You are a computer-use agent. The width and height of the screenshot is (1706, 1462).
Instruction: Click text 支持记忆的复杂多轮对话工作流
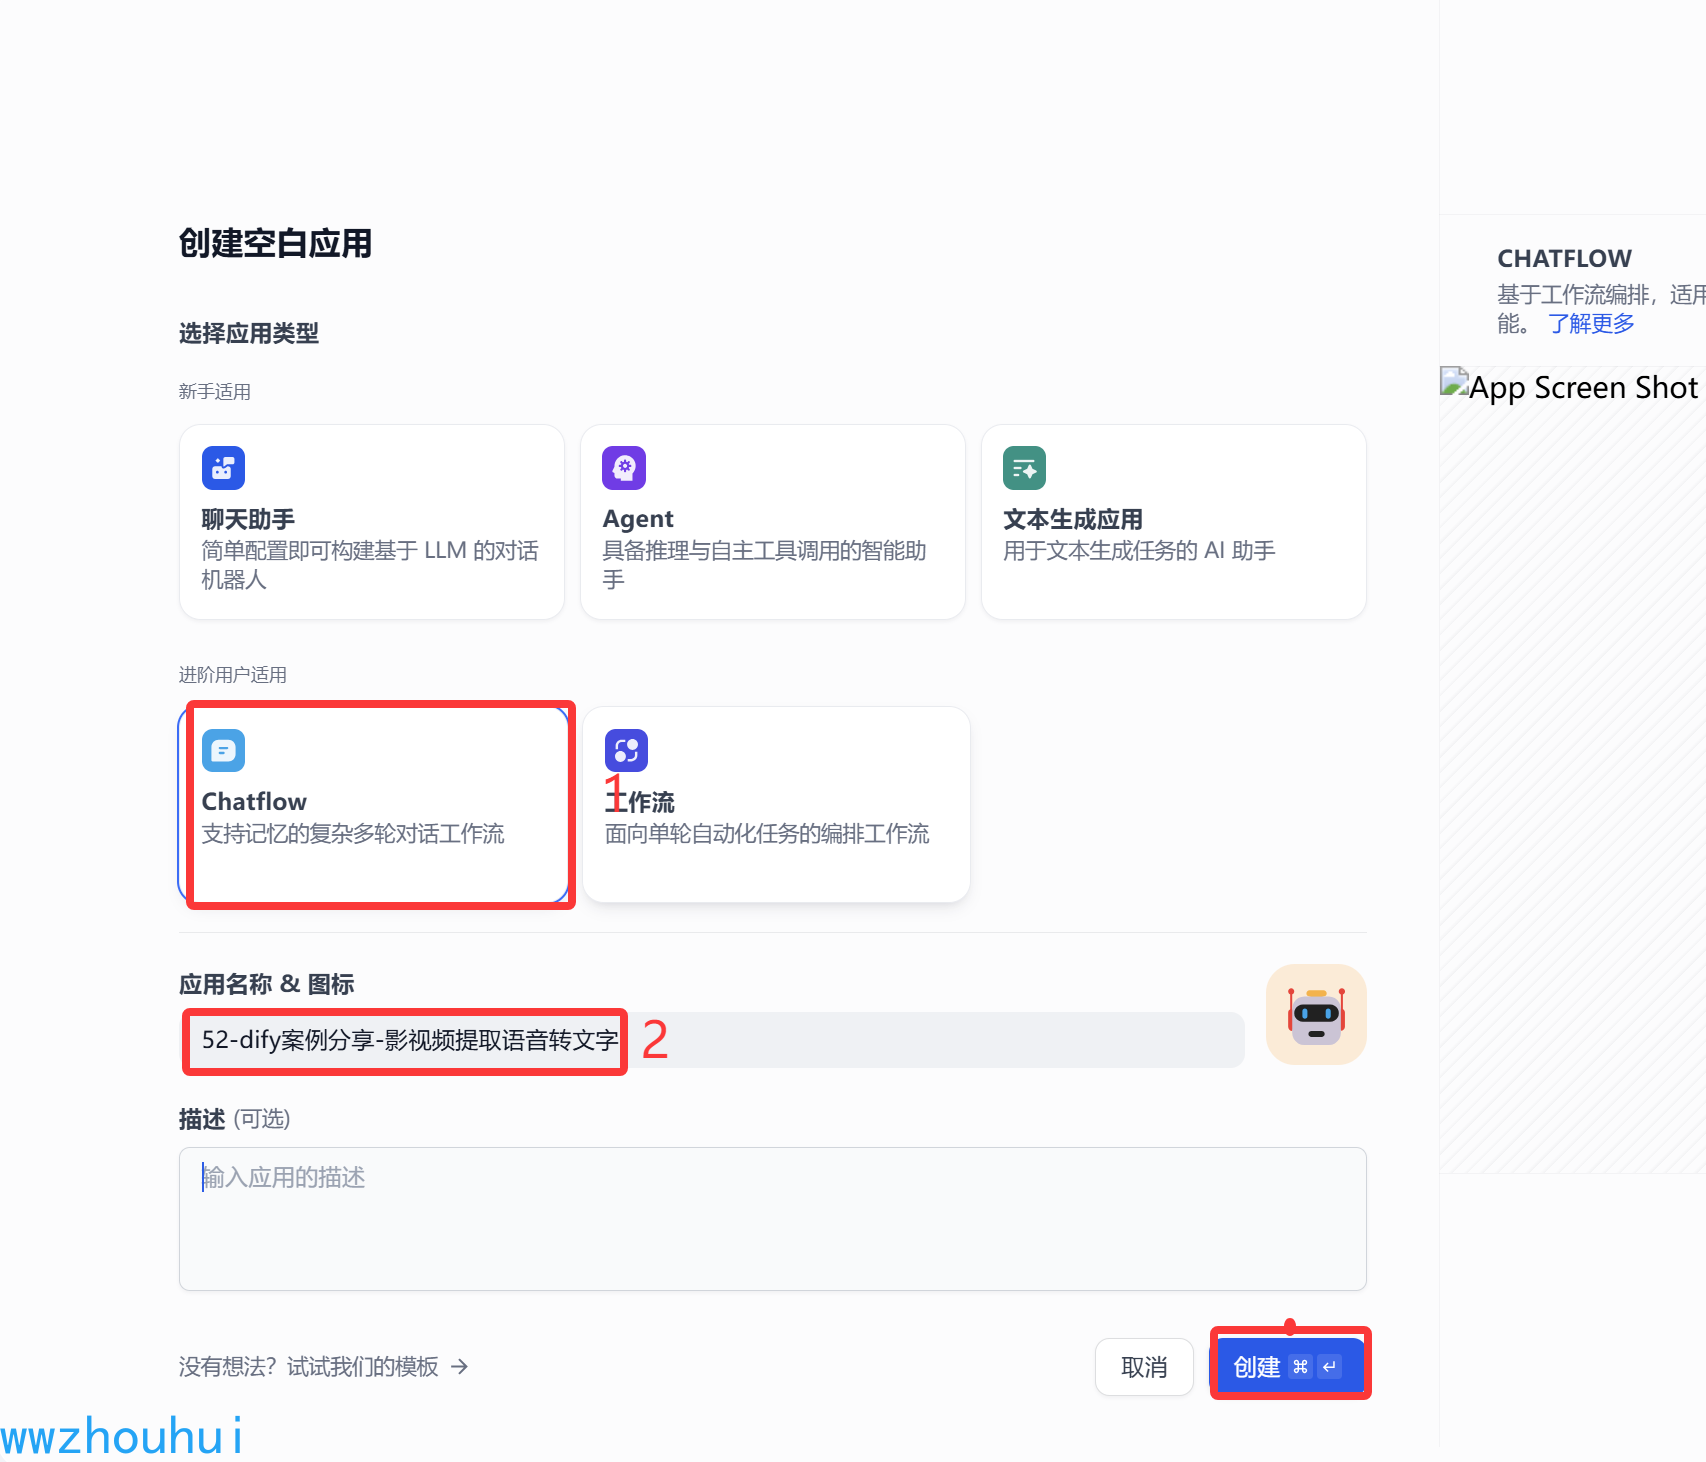click(x=353, y=834)
